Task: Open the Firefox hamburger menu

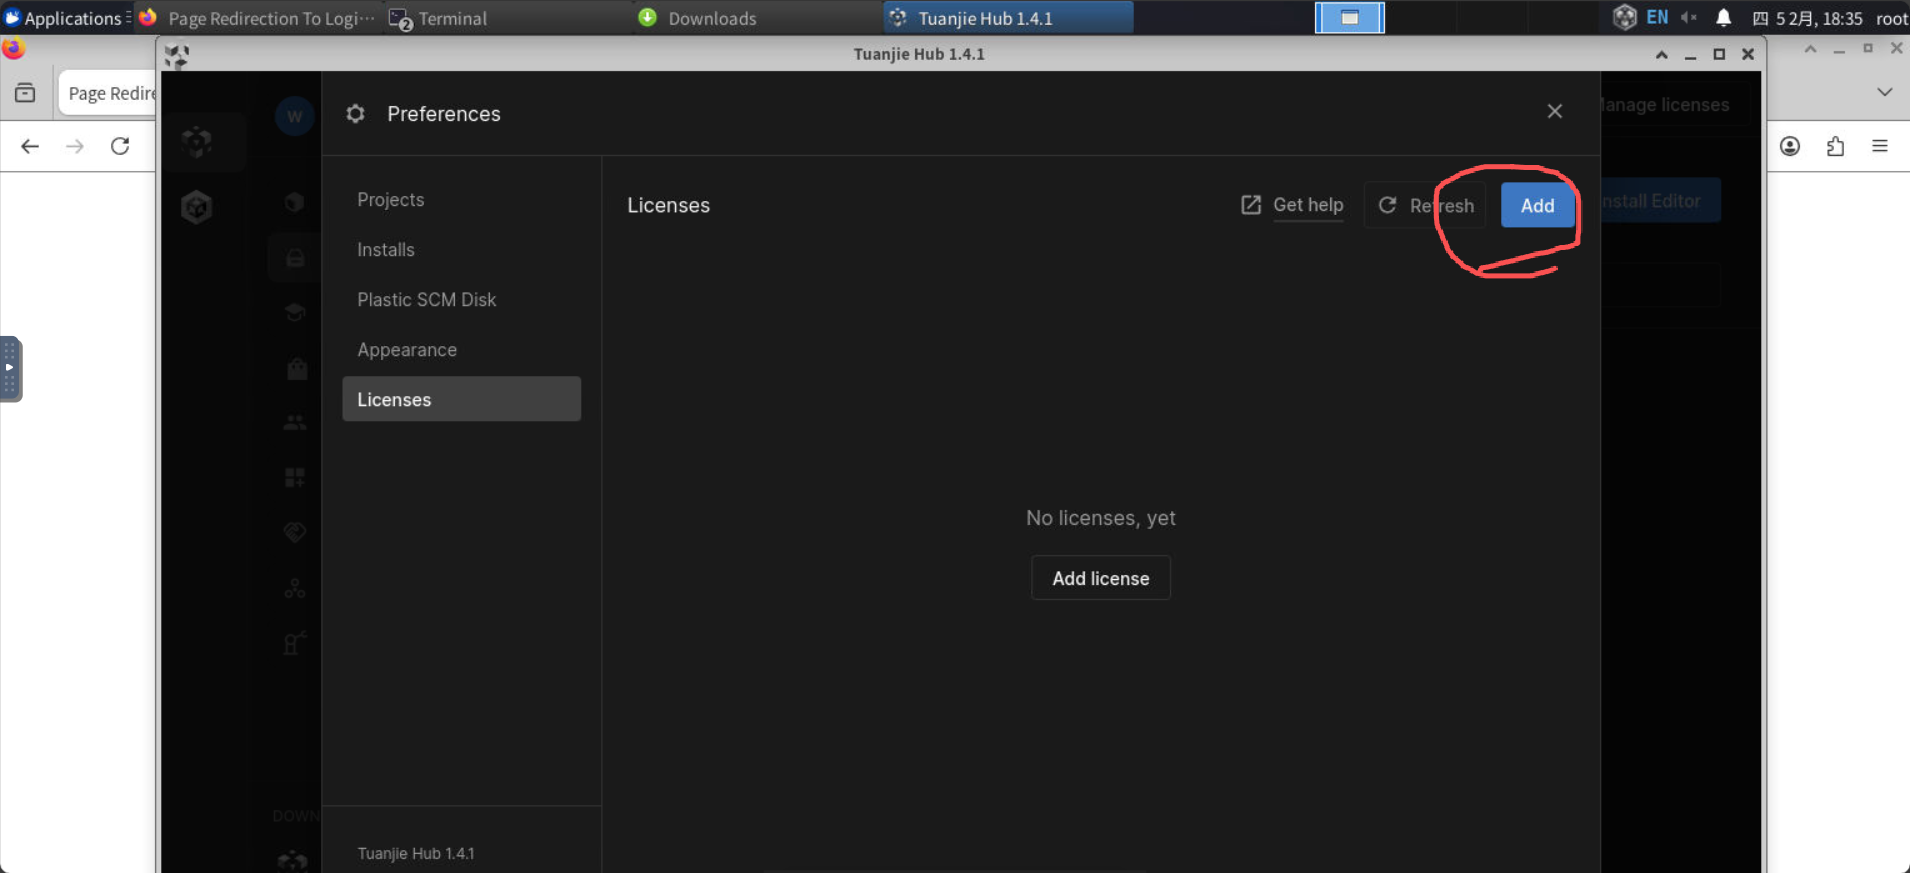Action: point(1880,146)
